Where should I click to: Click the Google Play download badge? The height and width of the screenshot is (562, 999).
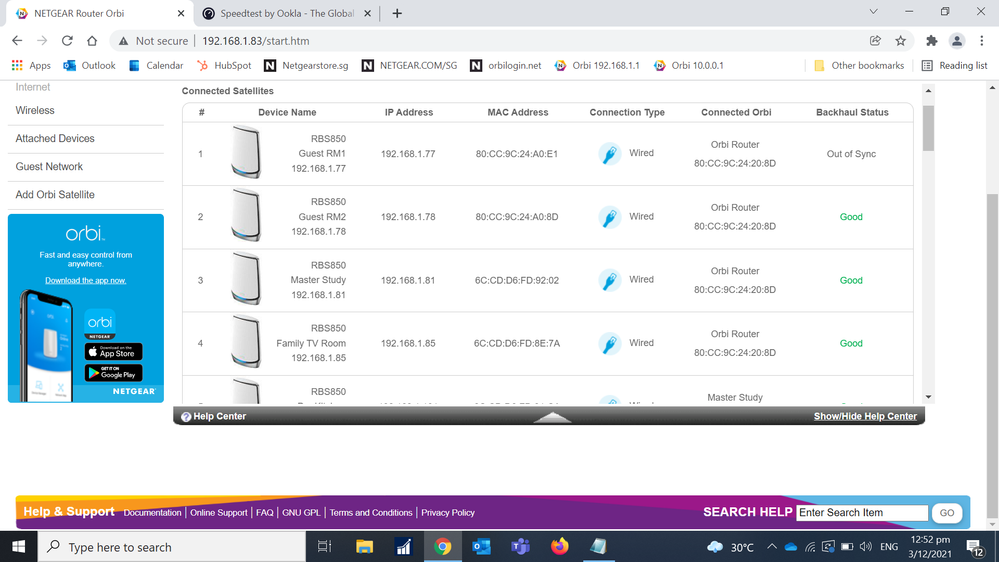(x=113, y=373)
